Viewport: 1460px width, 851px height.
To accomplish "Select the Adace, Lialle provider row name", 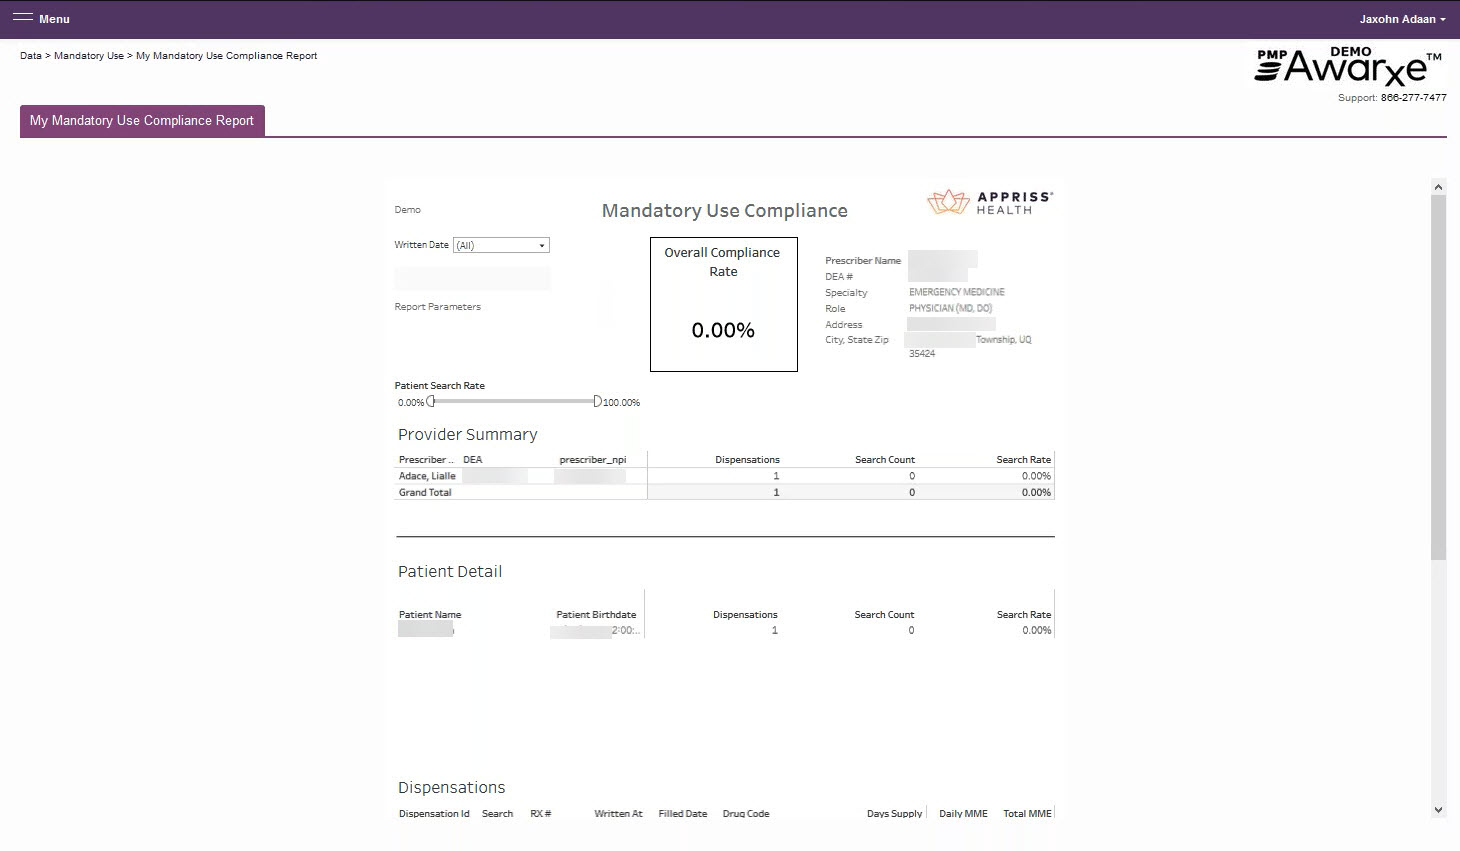I will [427, 476].
